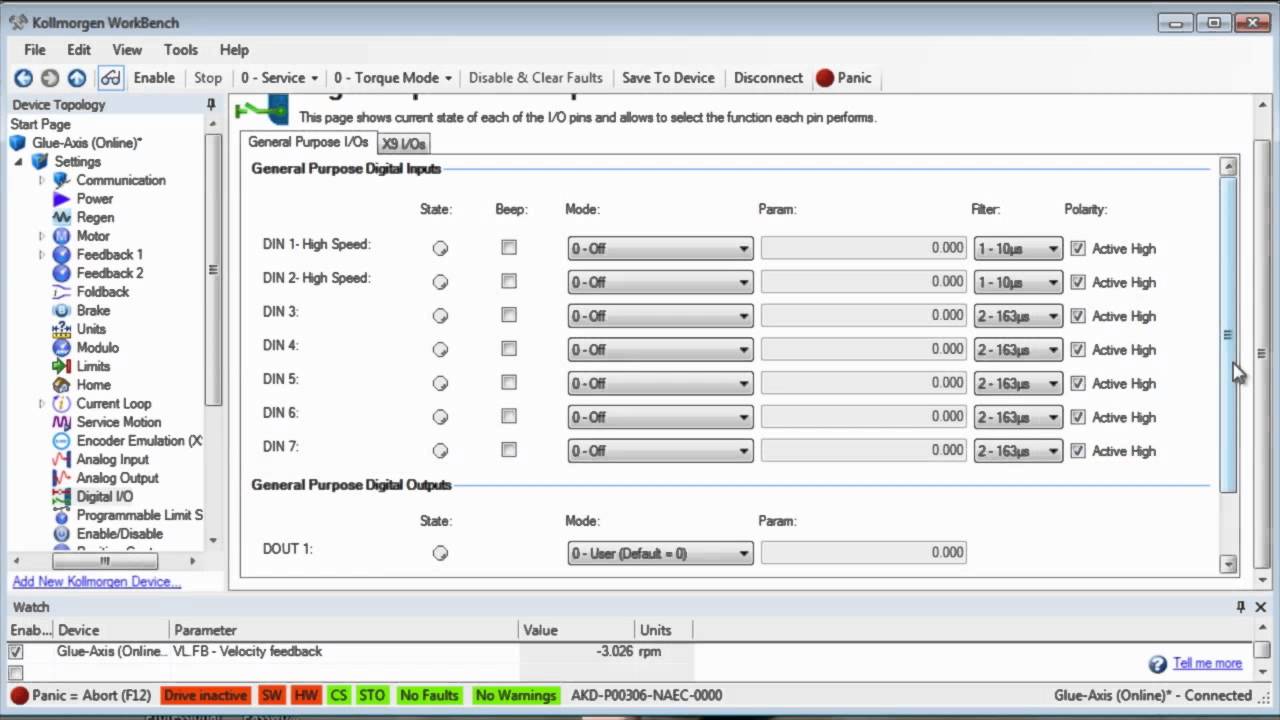Open the 0 - Torque Mode dropdown

[392, 78]
